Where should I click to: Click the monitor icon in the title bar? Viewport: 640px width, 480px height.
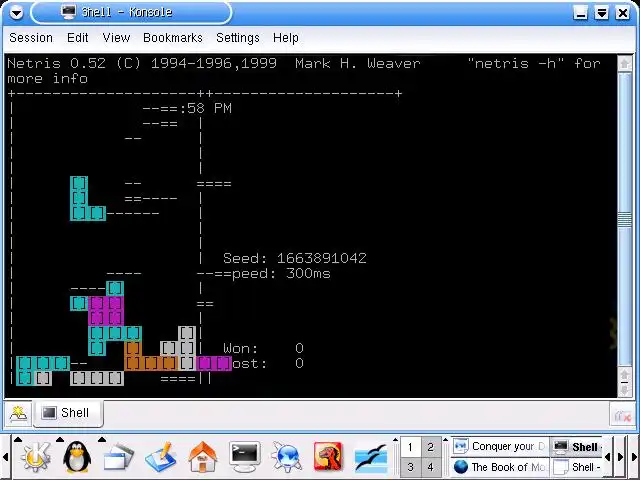(x=69, y=12)
